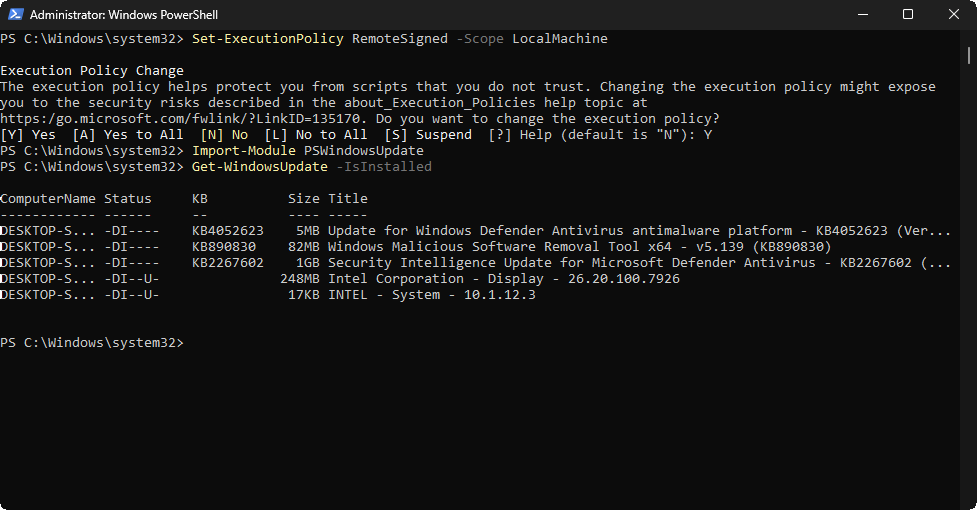Screen dimensions: 977x510
Task: Click the ComputerName column header
Action: (48, 199)
